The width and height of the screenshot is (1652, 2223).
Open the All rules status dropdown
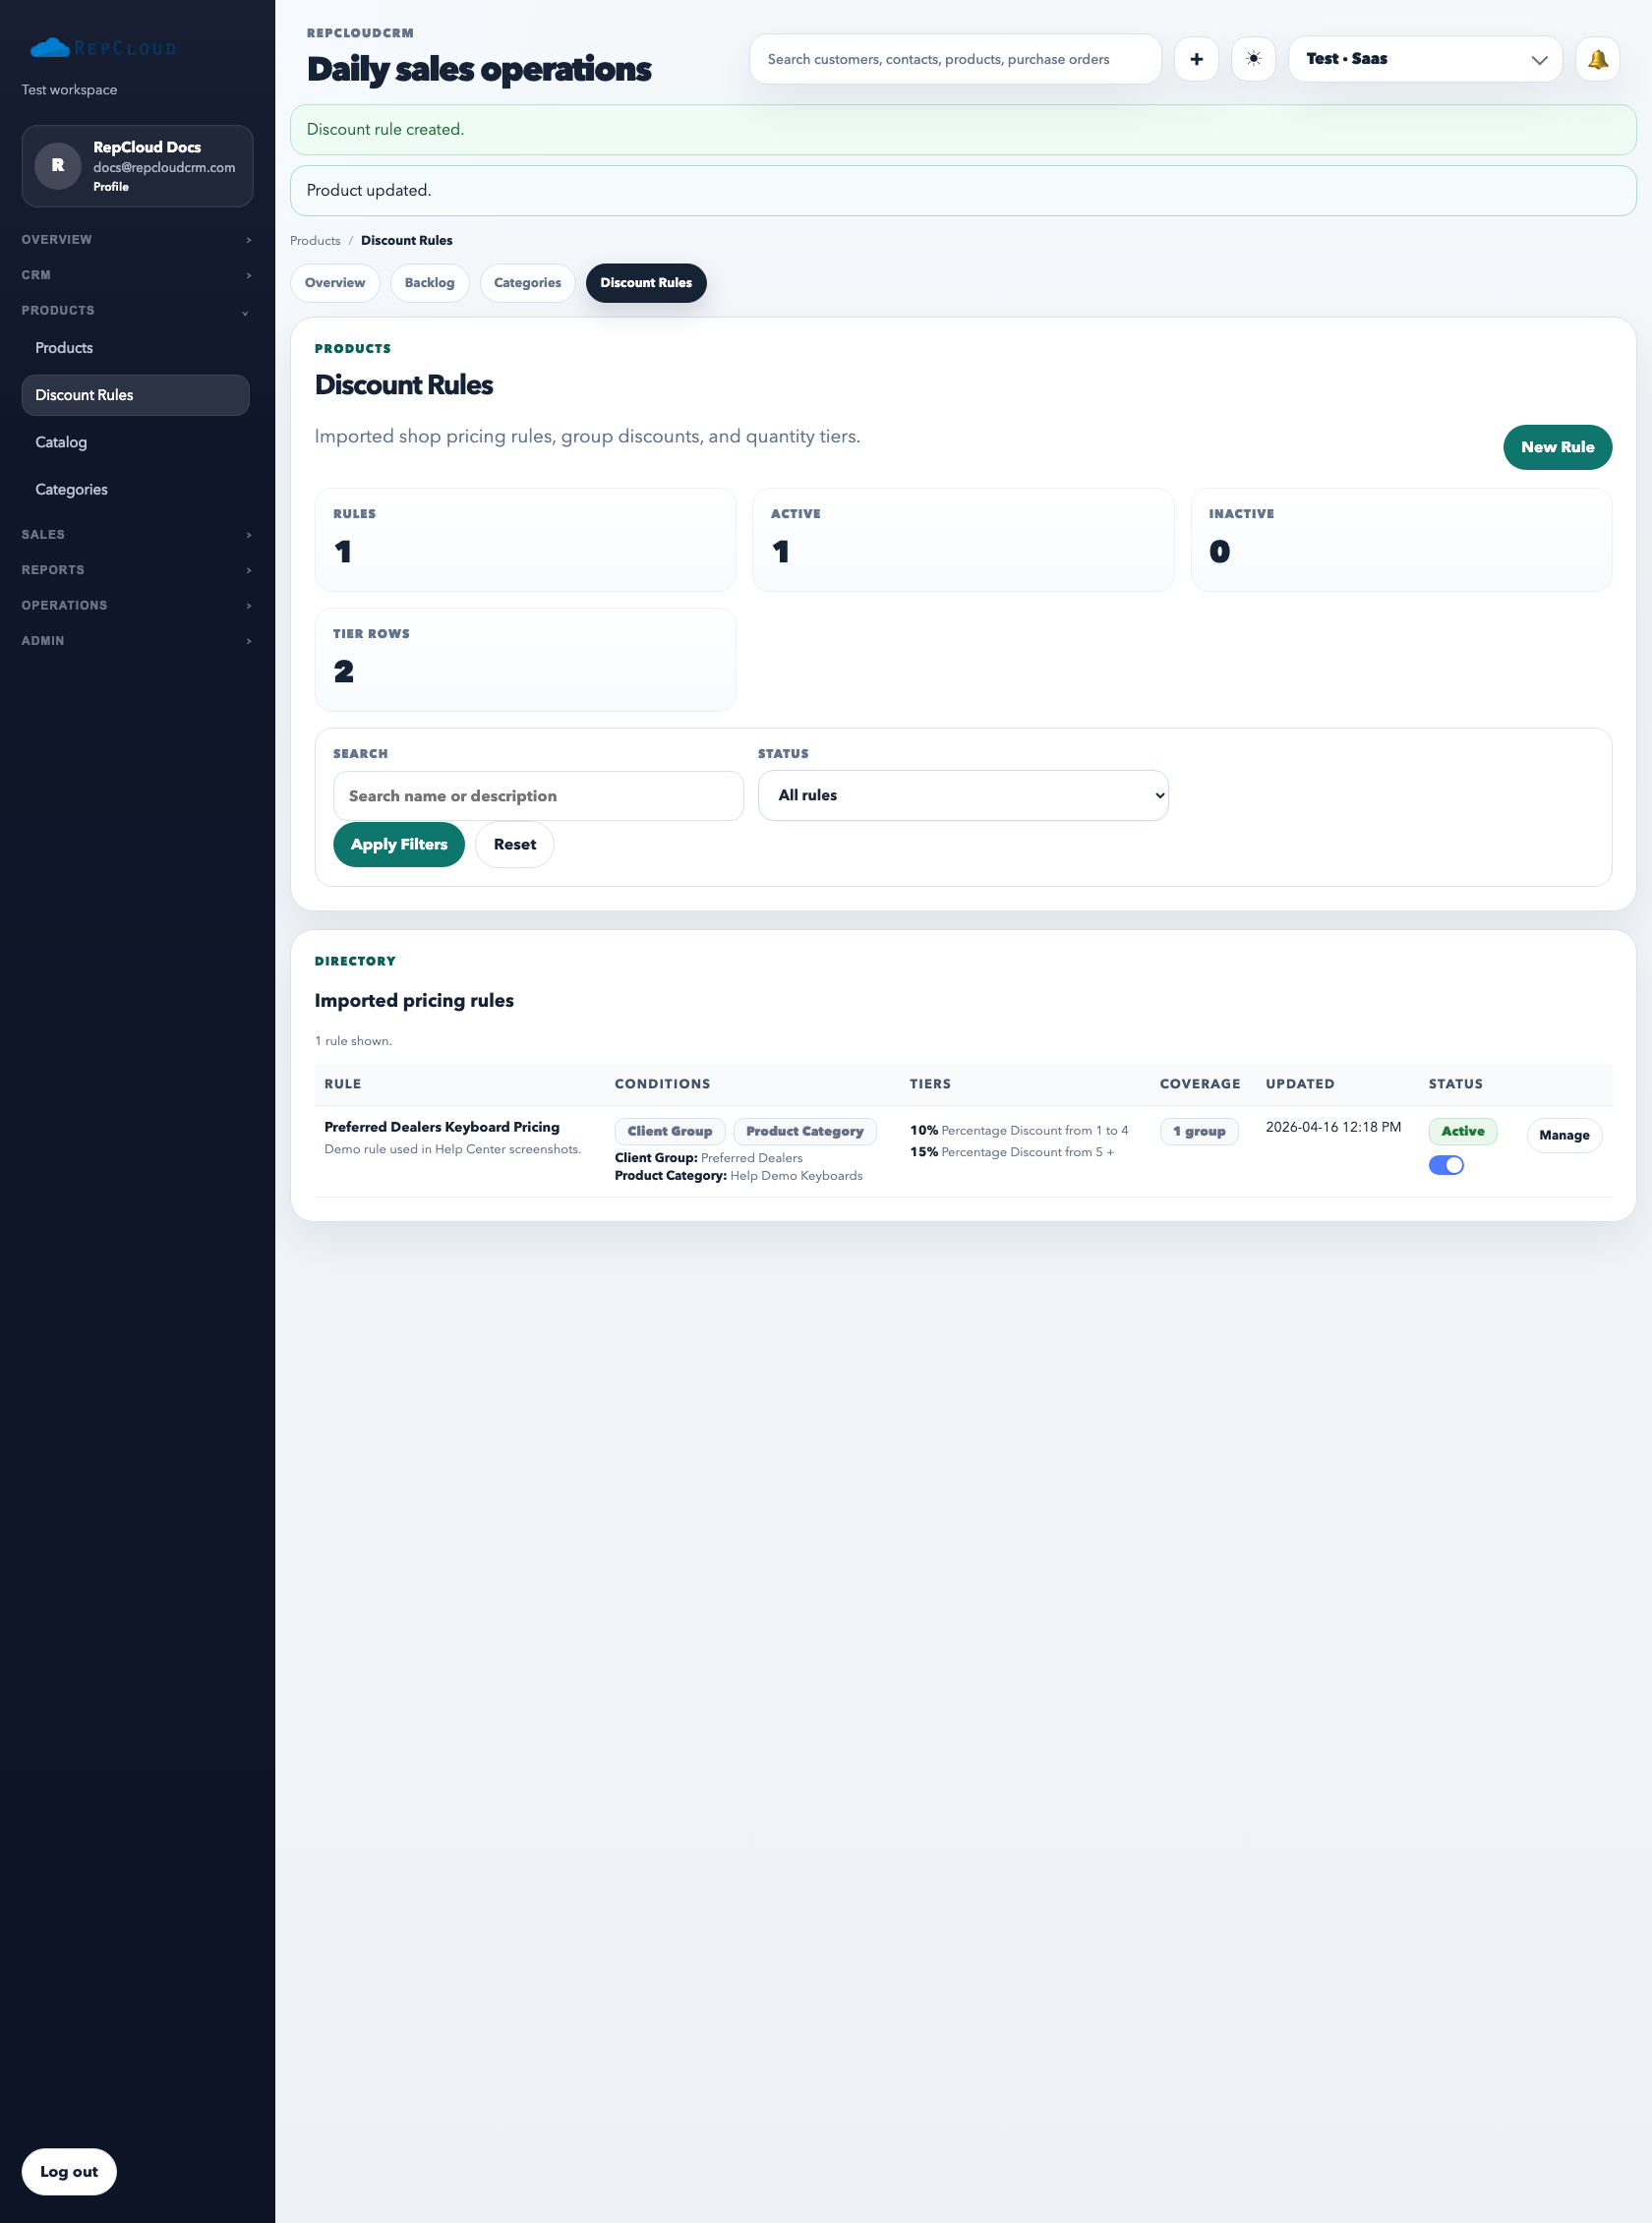(962, 795)
